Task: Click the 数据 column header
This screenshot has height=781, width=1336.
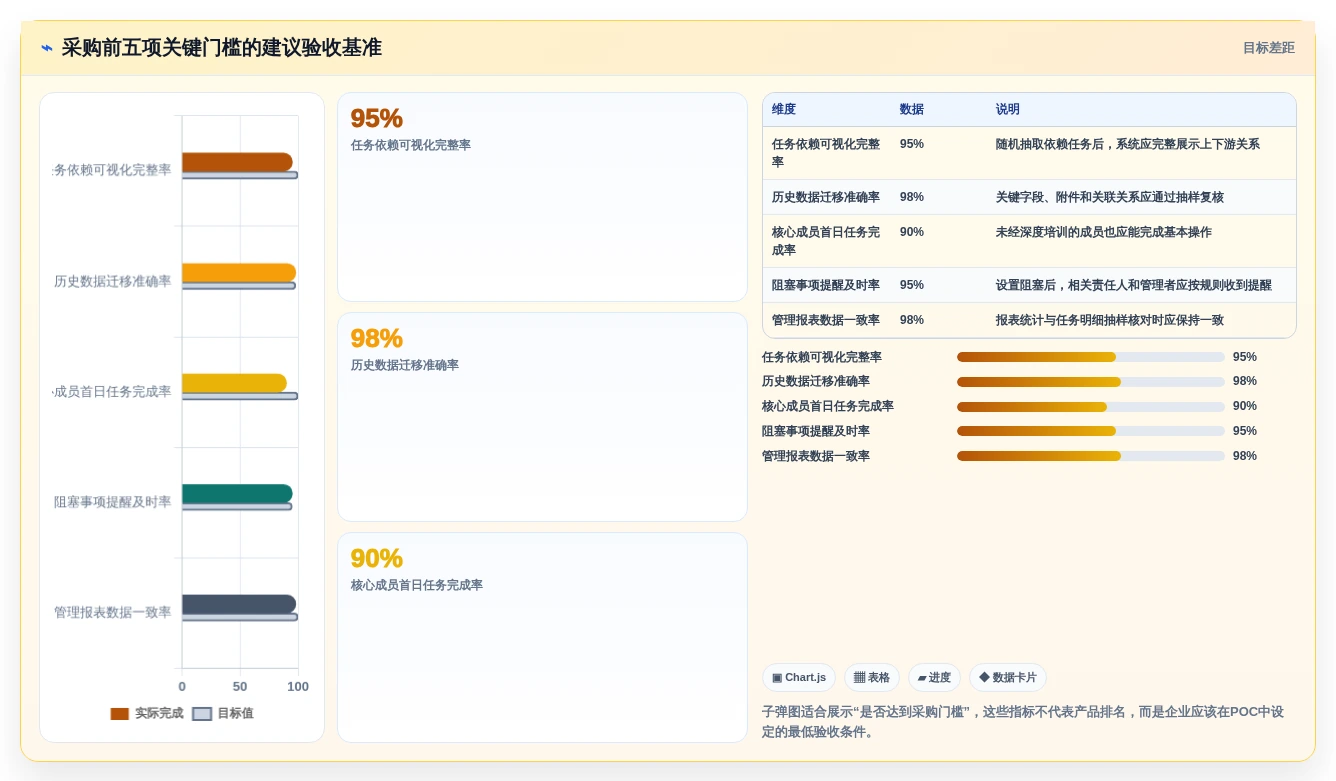Action: pyautogui.click(x=912, y=110)
